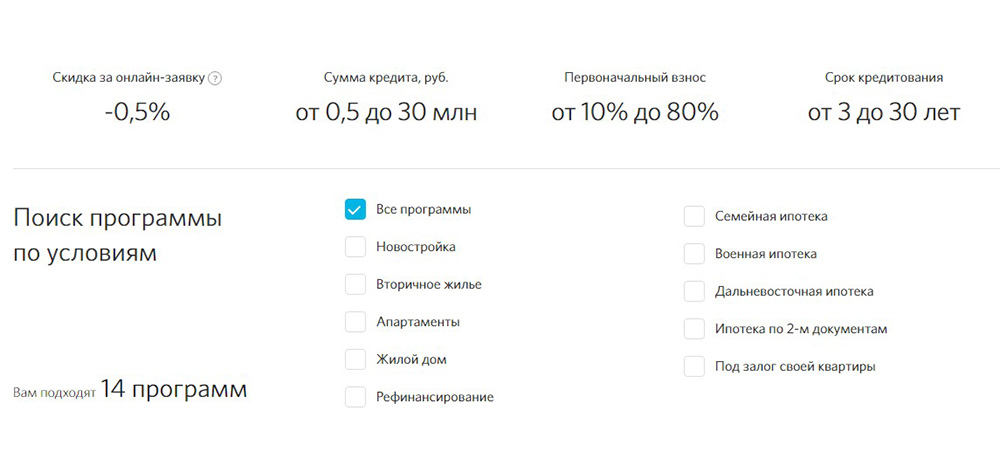
Task: Enable the Семейная ипотека checkbox
Action: (x=694, y=216)
